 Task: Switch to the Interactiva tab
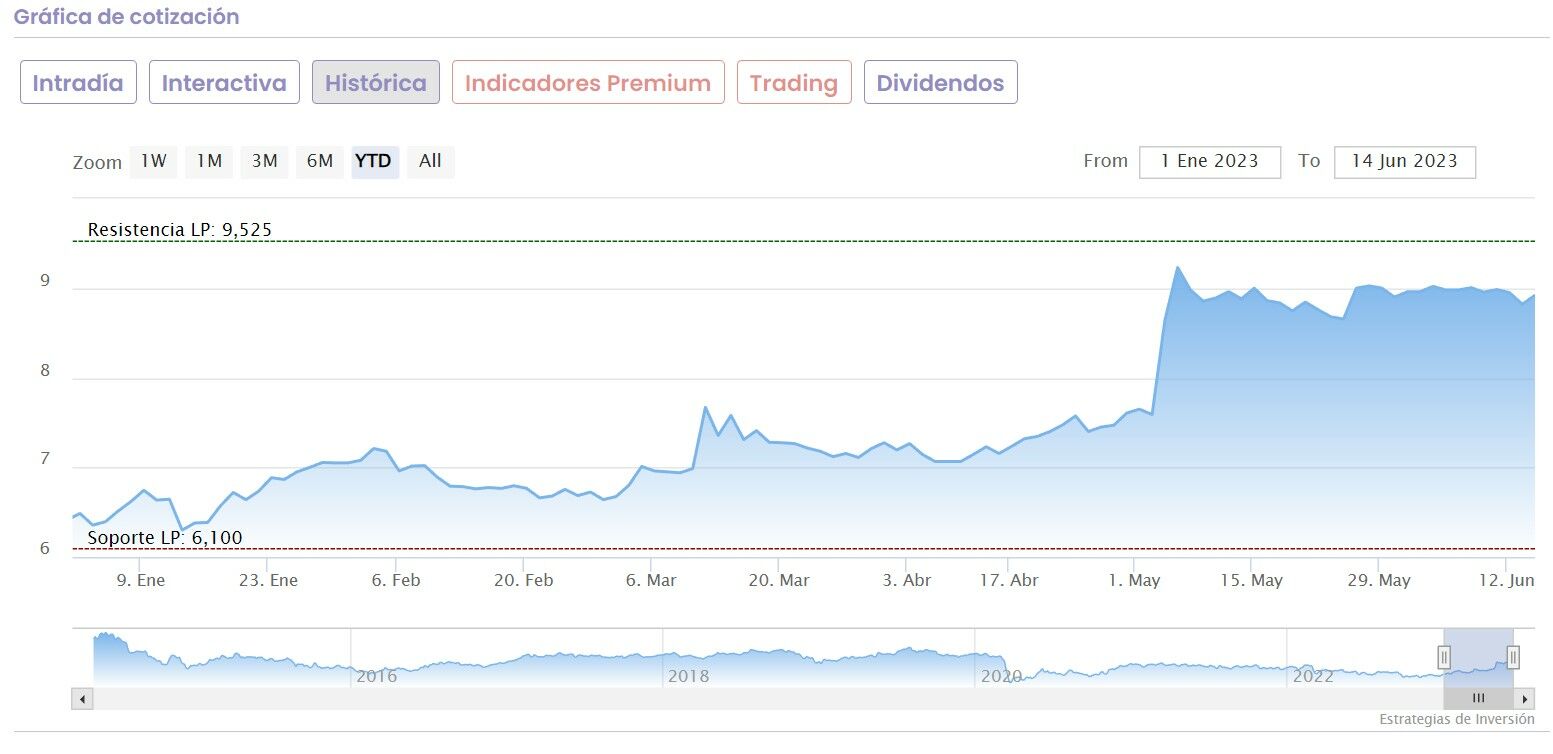pyautogui.click(x=224, y=83)
